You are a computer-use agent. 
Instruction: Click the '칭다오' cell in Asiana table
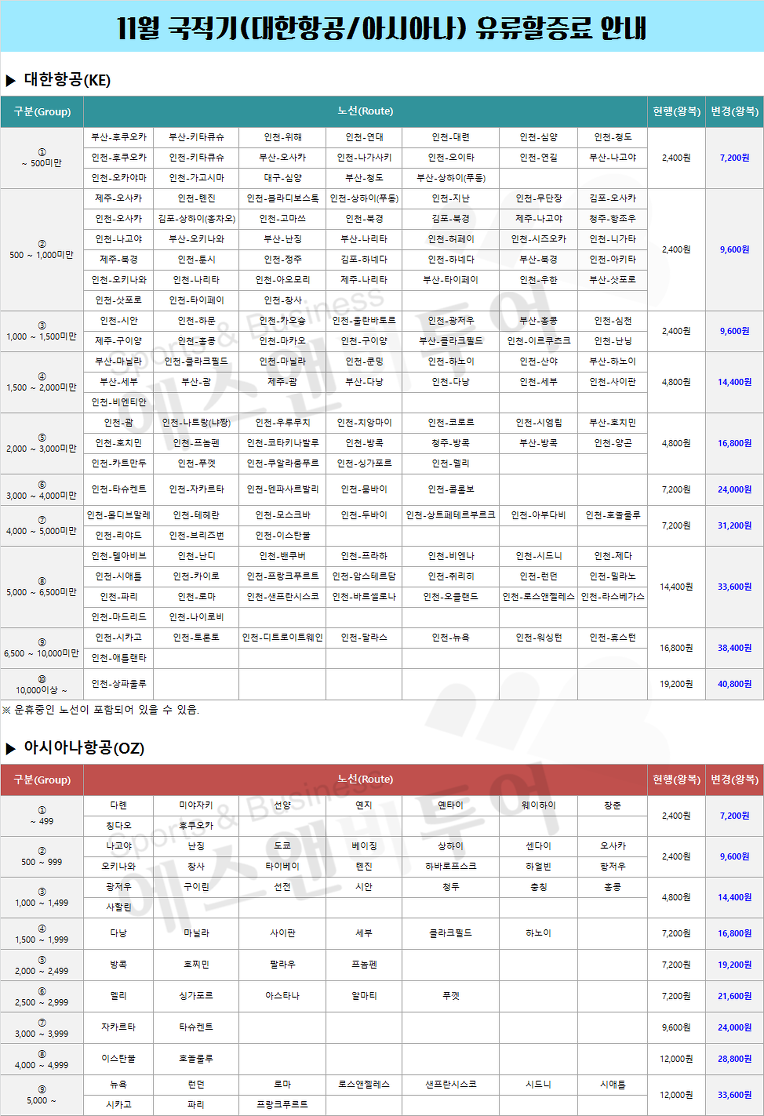(118, 826)
